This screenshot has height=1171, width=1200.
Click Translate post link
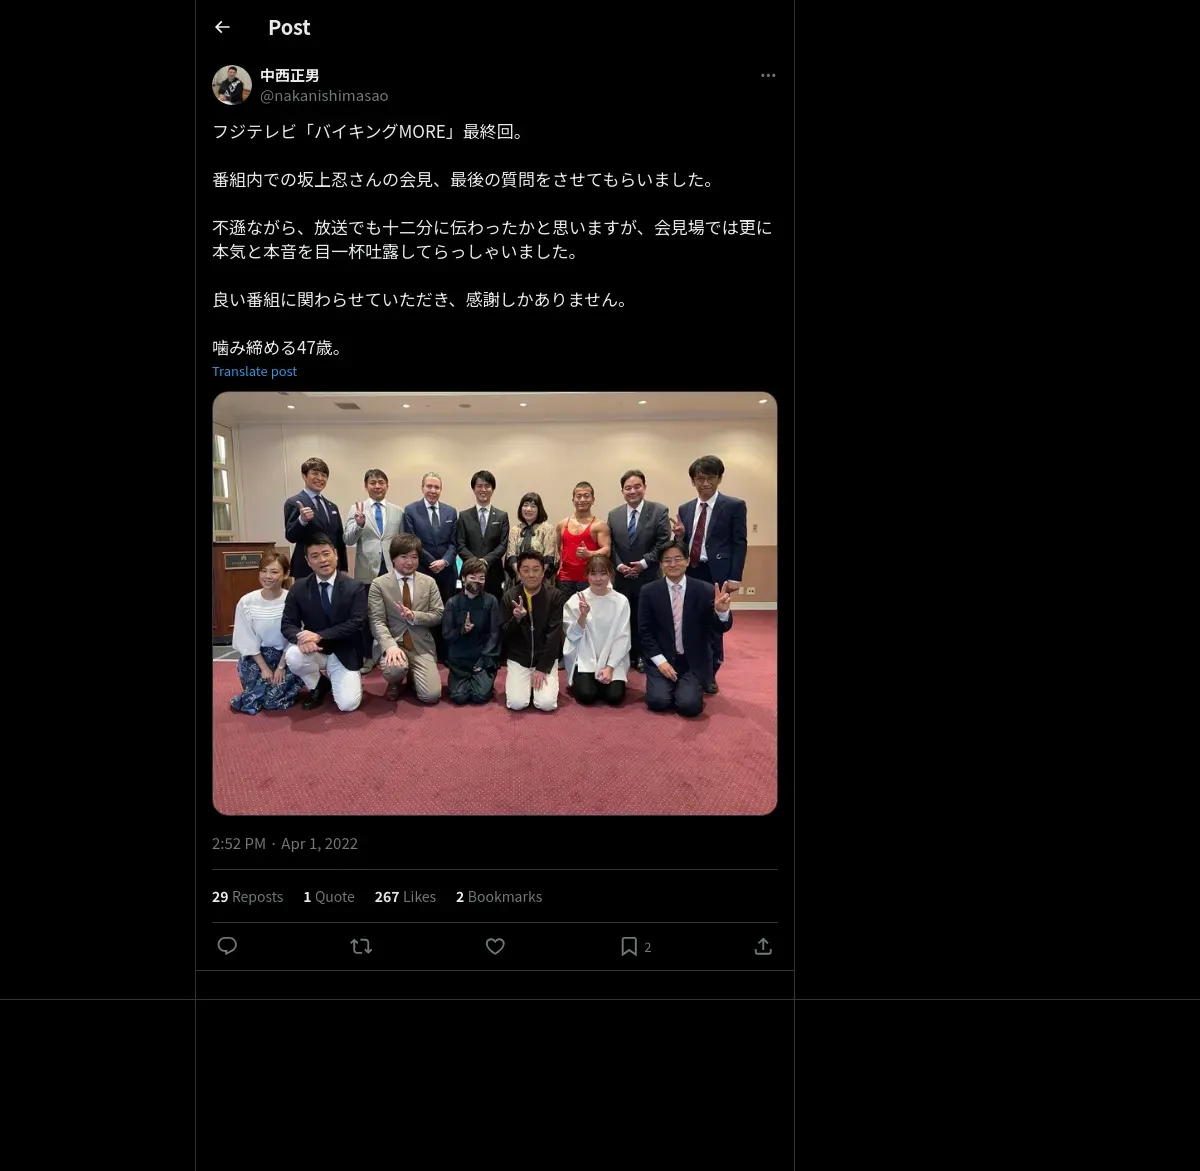click(x=254, y=371)
